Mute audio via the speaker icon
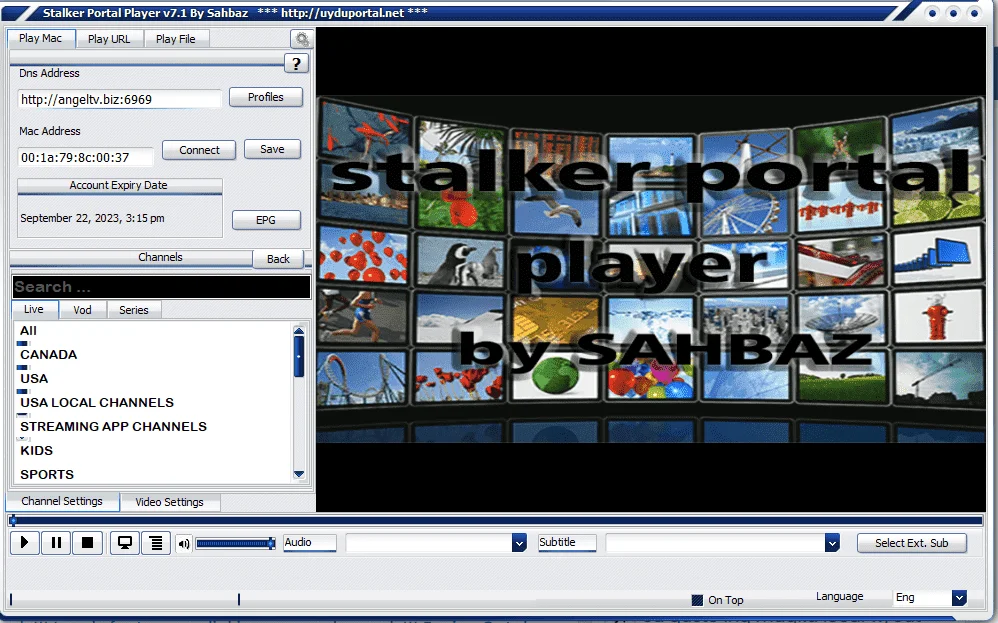Screen dimensions: 998x623 point(183,543)
